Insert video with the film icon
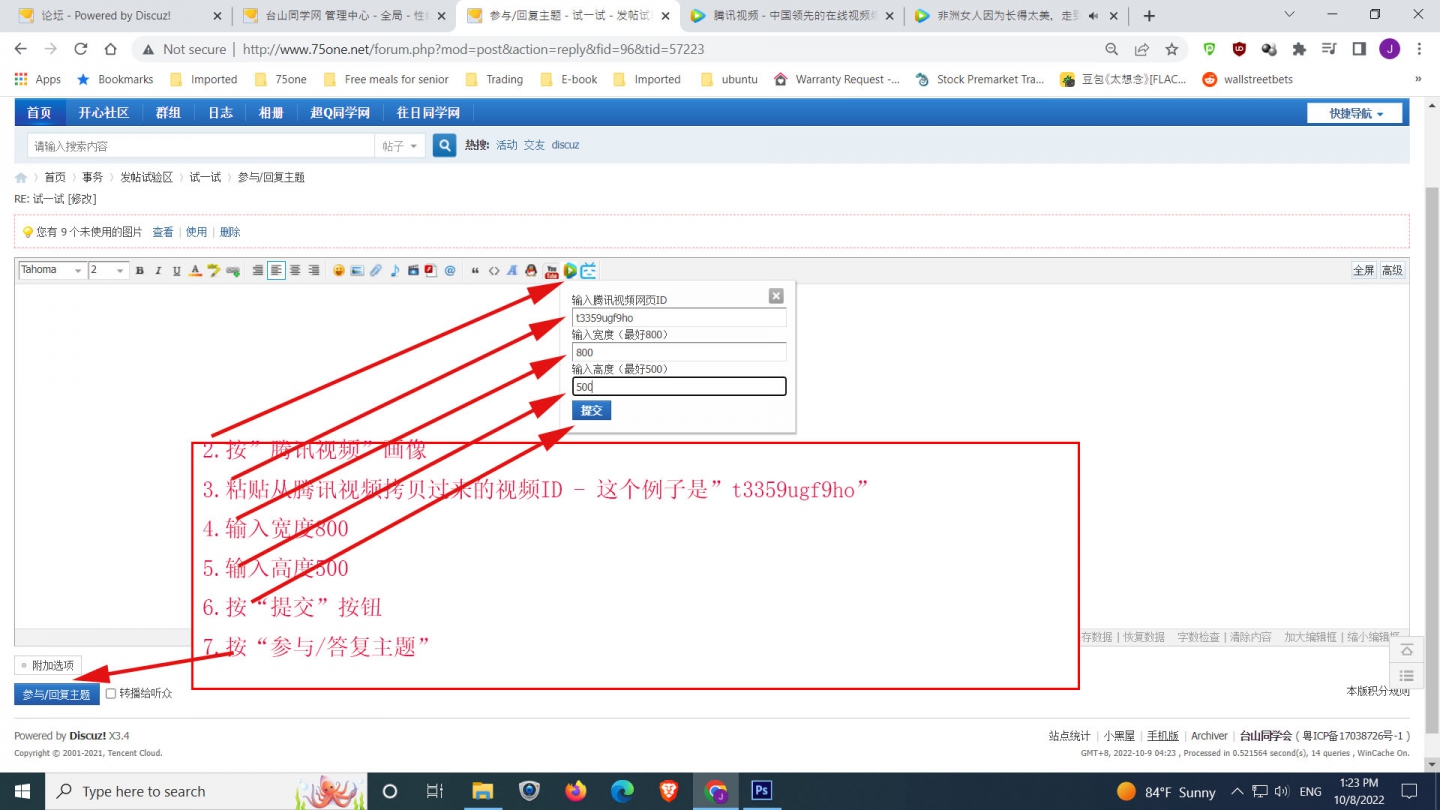 [x=413, y=270]
